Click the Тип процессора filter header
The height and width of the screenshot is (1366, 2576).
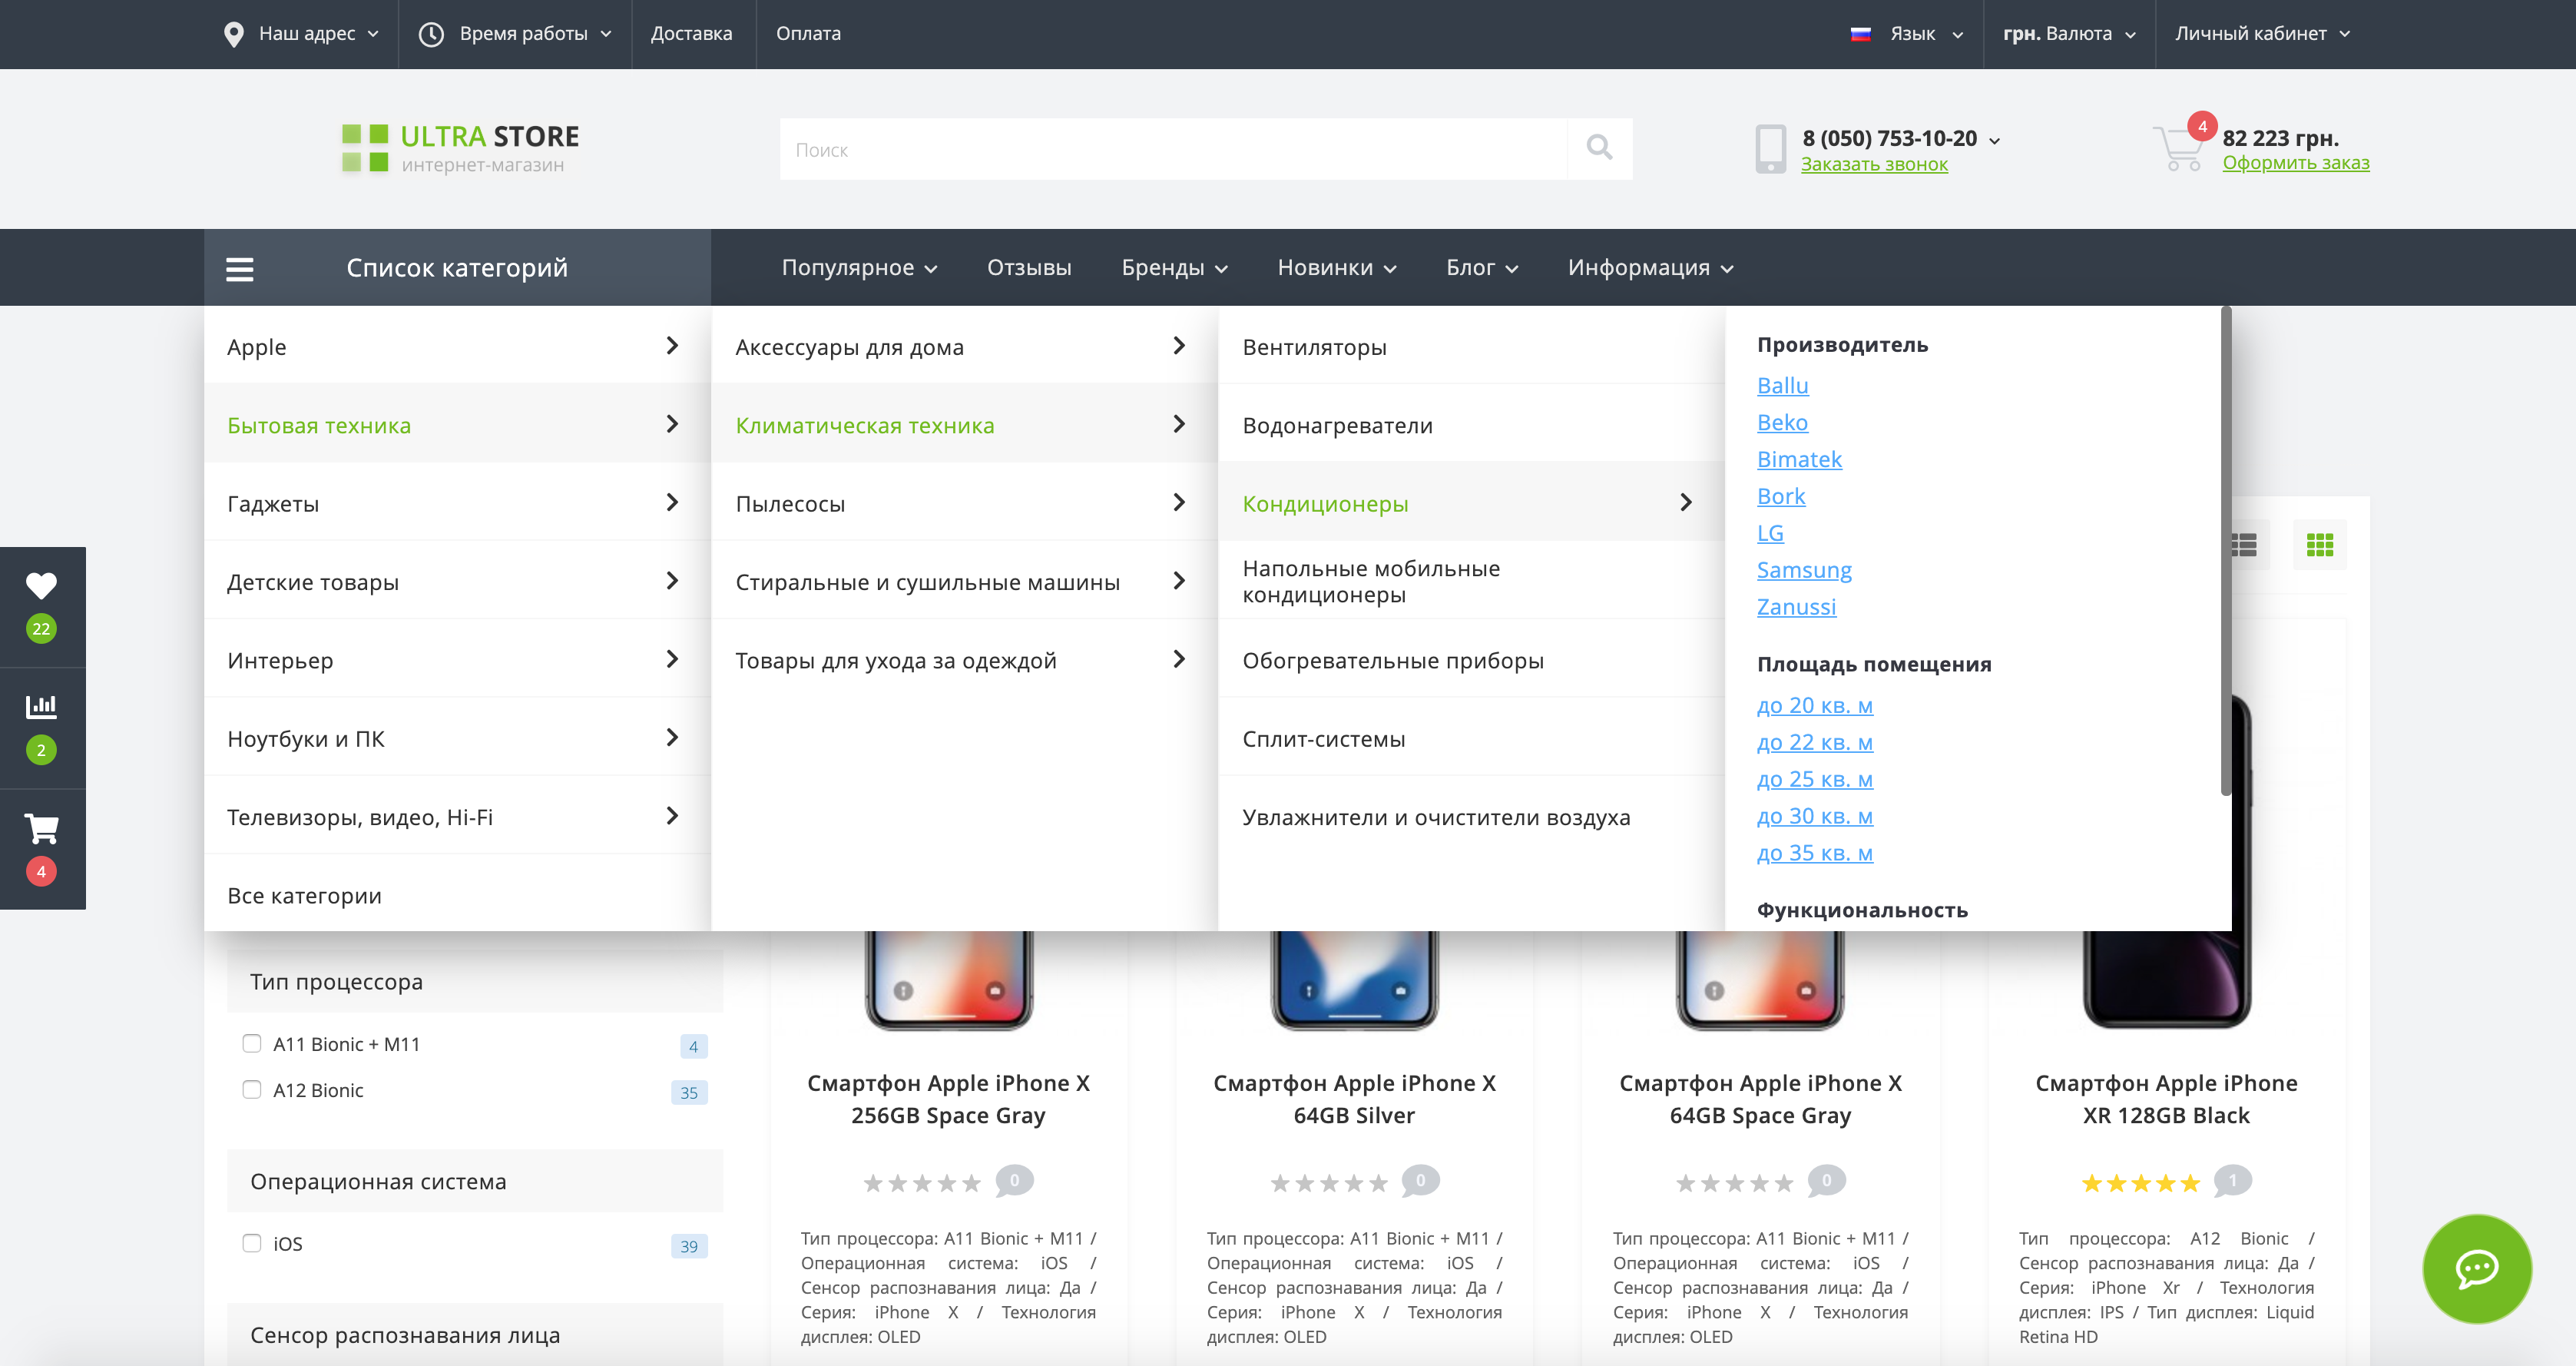(474, 981)
